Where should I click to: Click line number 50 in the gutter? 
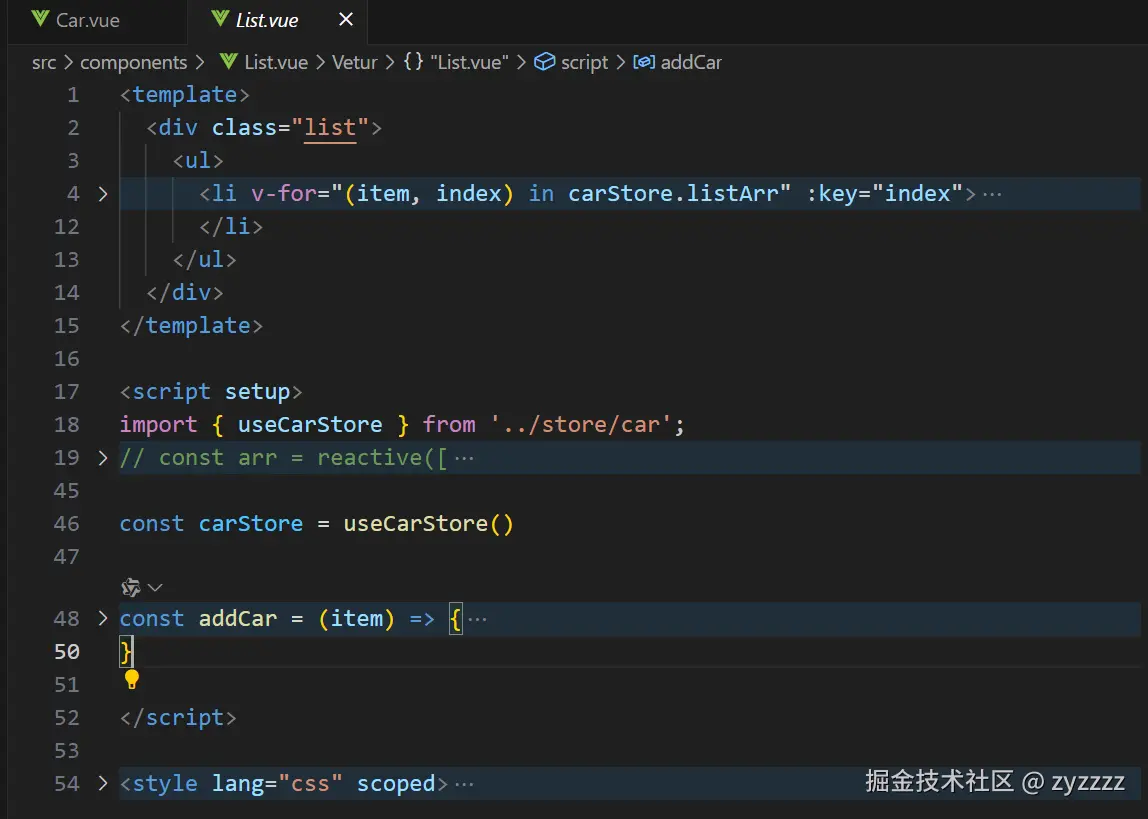67,652
